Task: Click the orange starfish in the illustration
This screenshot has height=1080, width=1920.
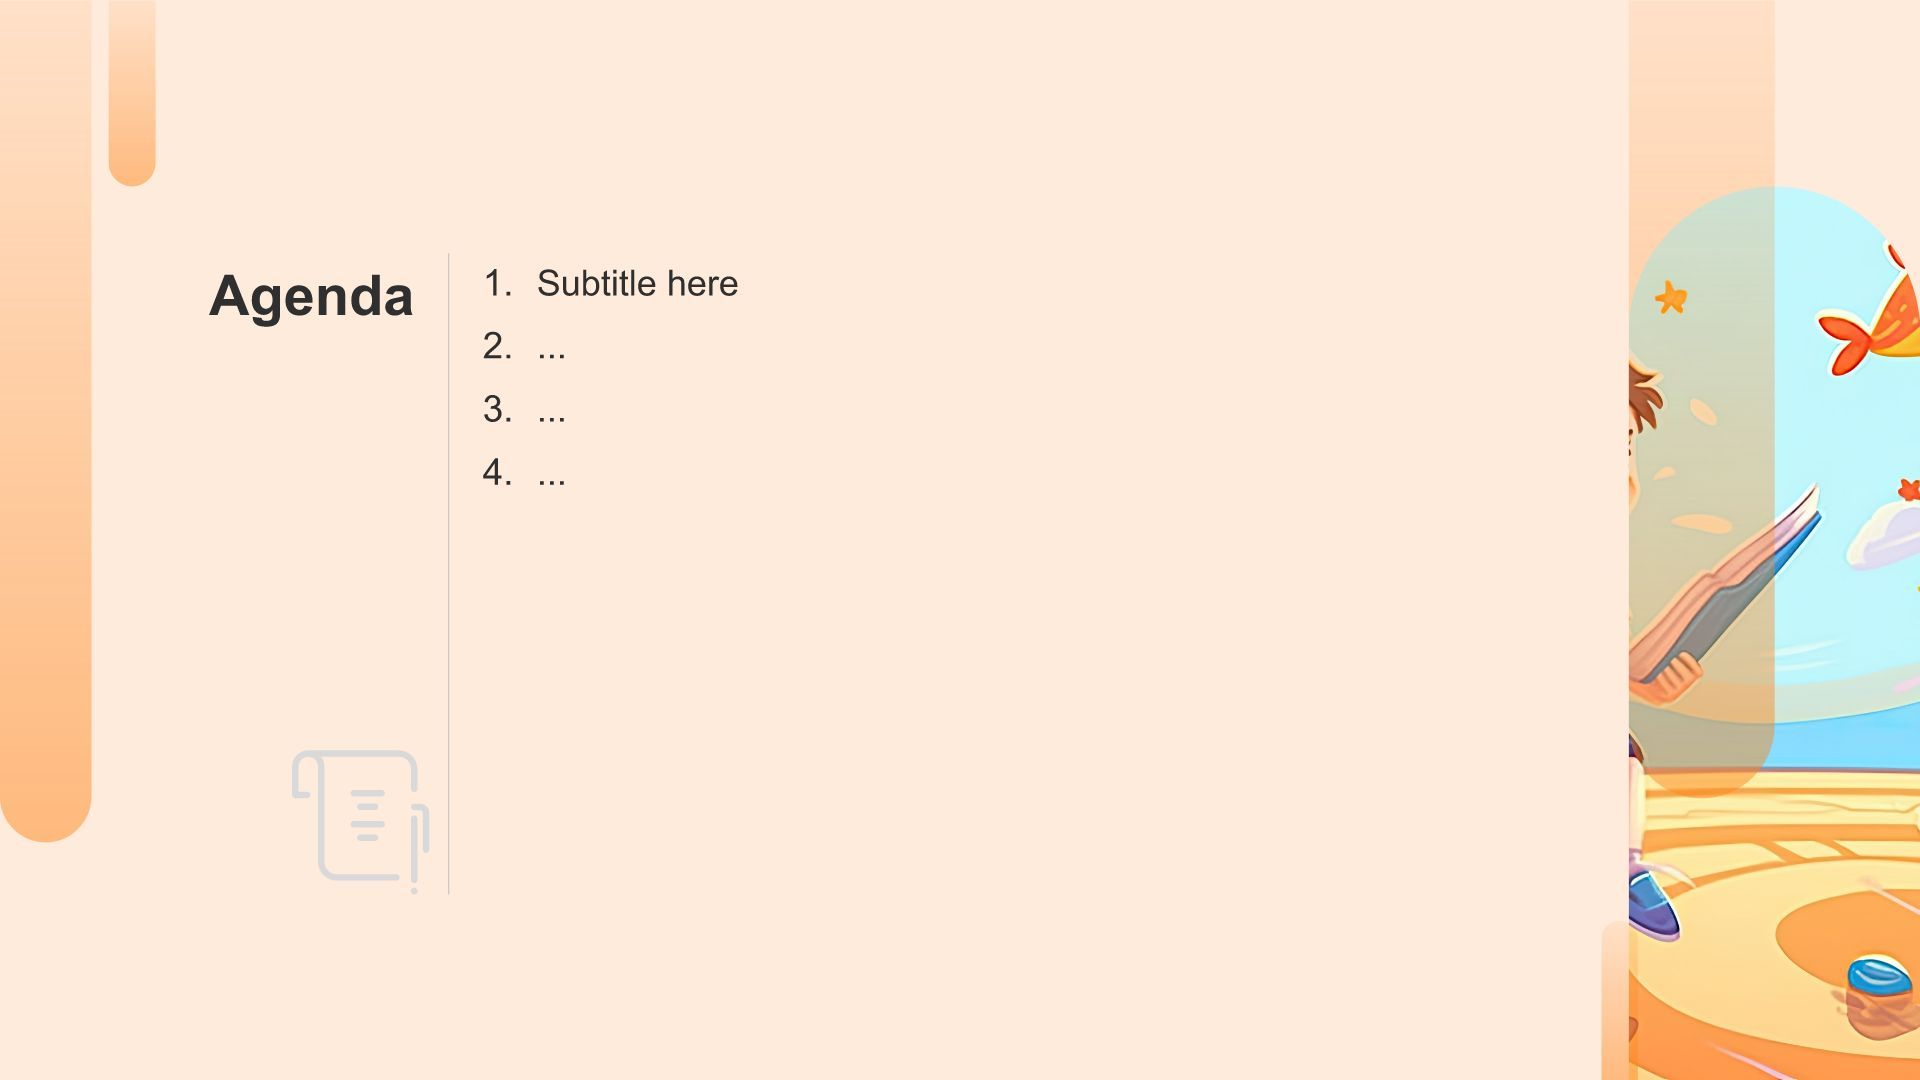Action: tap(1671, 297)
